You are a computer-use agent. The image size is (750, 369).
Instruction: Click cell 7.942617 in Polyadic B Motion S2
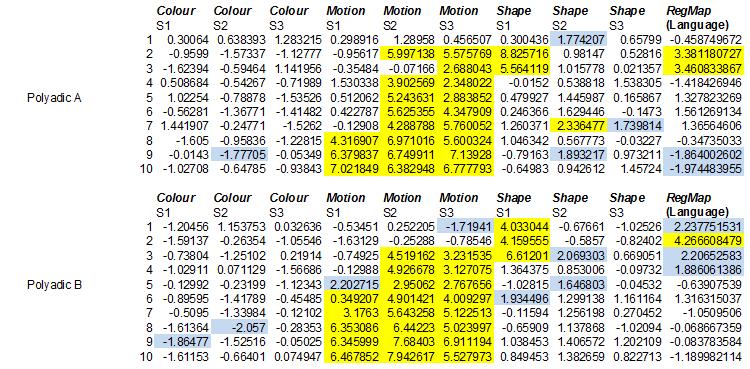coord(409,356)
